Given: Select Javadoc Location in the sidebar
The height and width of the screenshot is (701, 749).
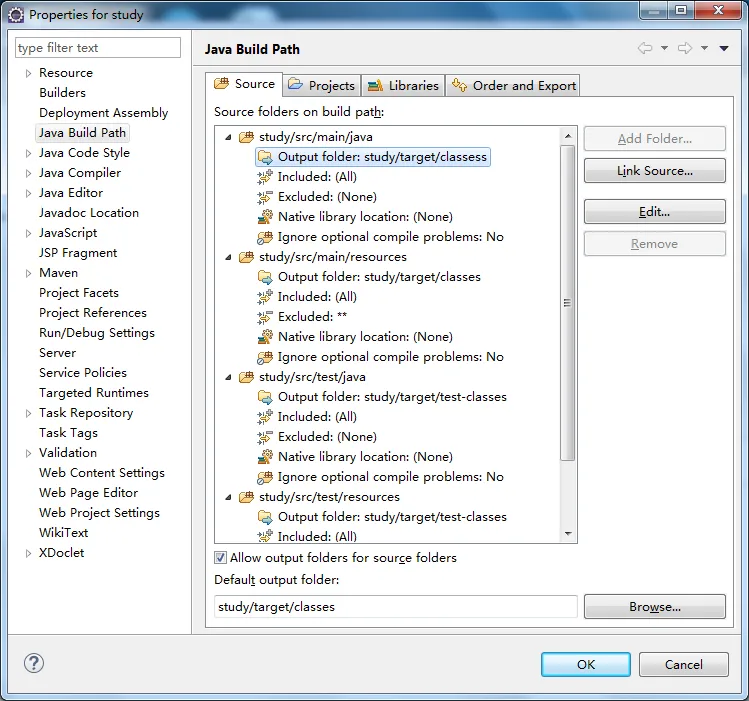Looking at the screenshot, I should pos(89,213).
